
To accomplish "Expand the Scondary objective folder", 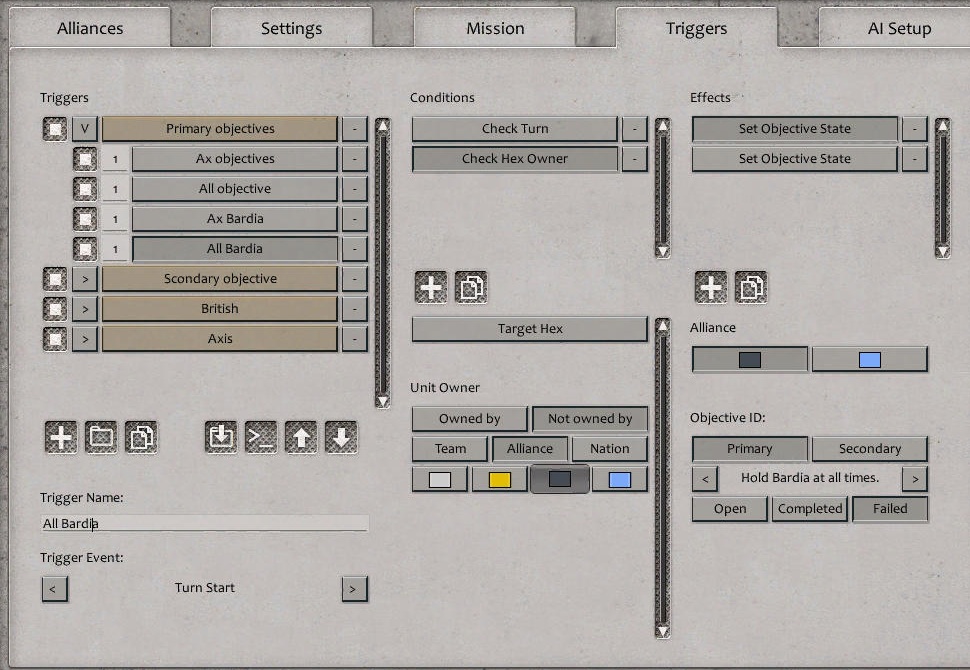I will 85,279.
